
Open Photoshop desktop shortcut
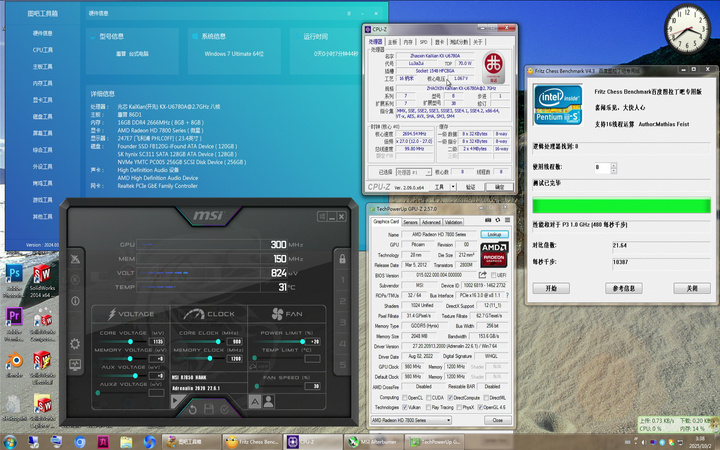coord(14,274)
